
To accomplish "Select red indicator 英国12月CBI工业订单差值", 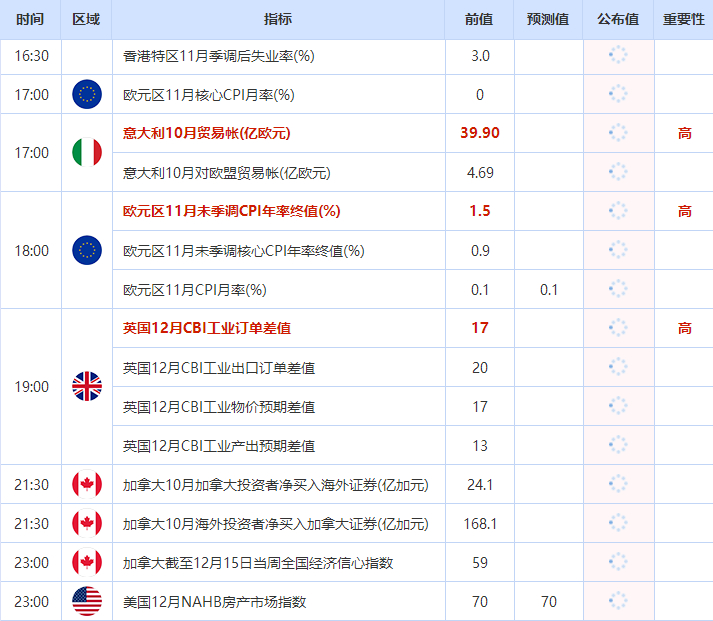I will pyautogui.click(x=207, y=328).
